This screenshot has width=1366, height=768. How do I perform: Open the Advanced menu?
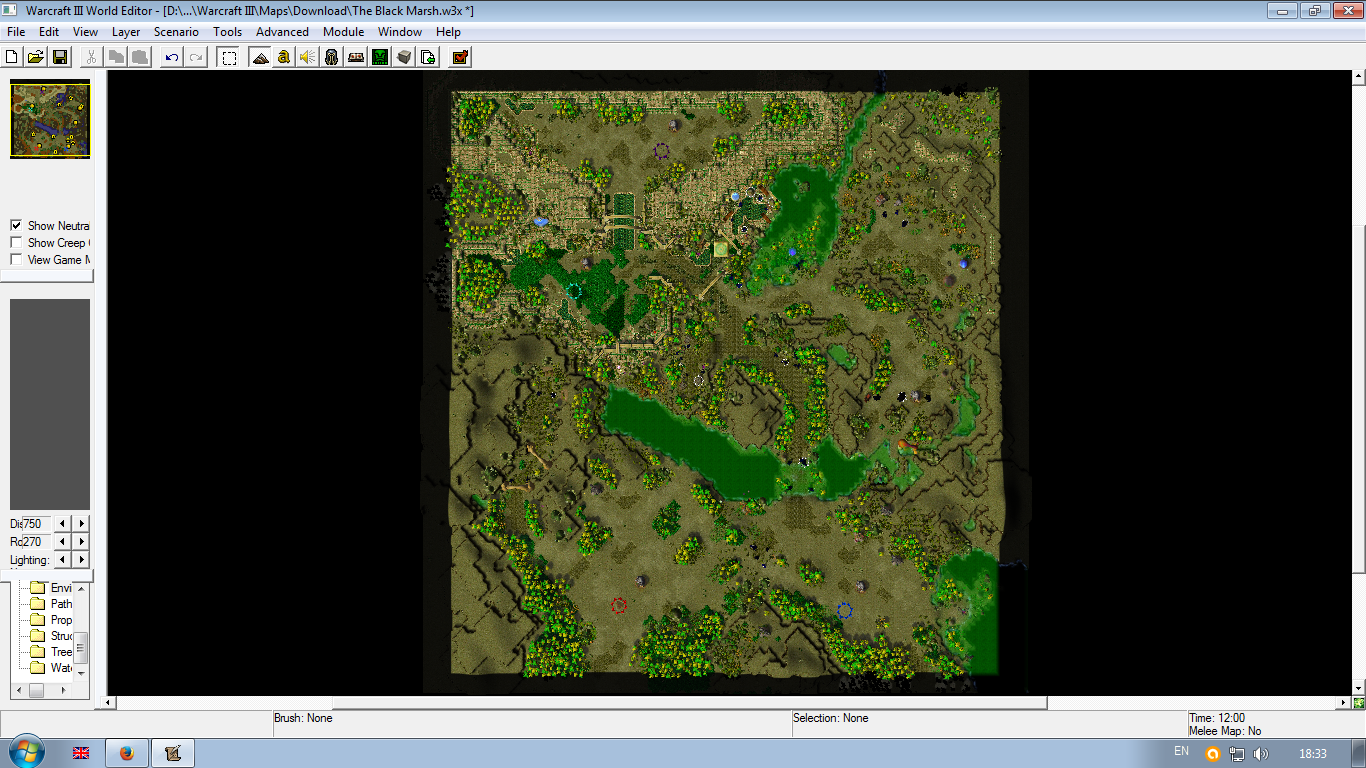point(282,32)
